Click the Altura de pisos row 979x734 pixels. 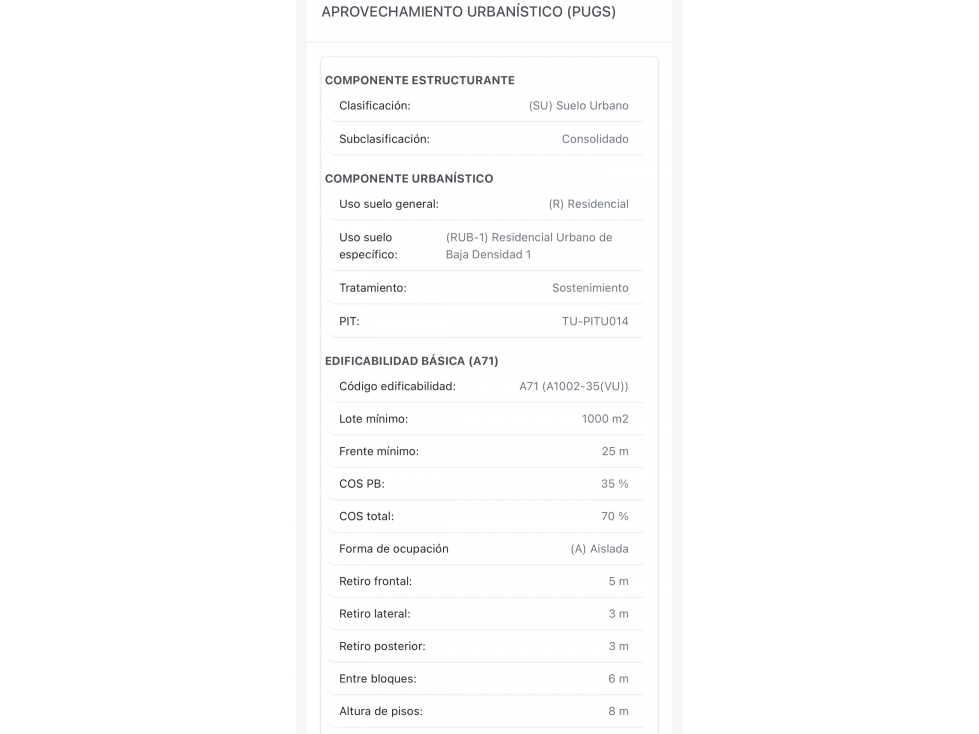[484, 711]
